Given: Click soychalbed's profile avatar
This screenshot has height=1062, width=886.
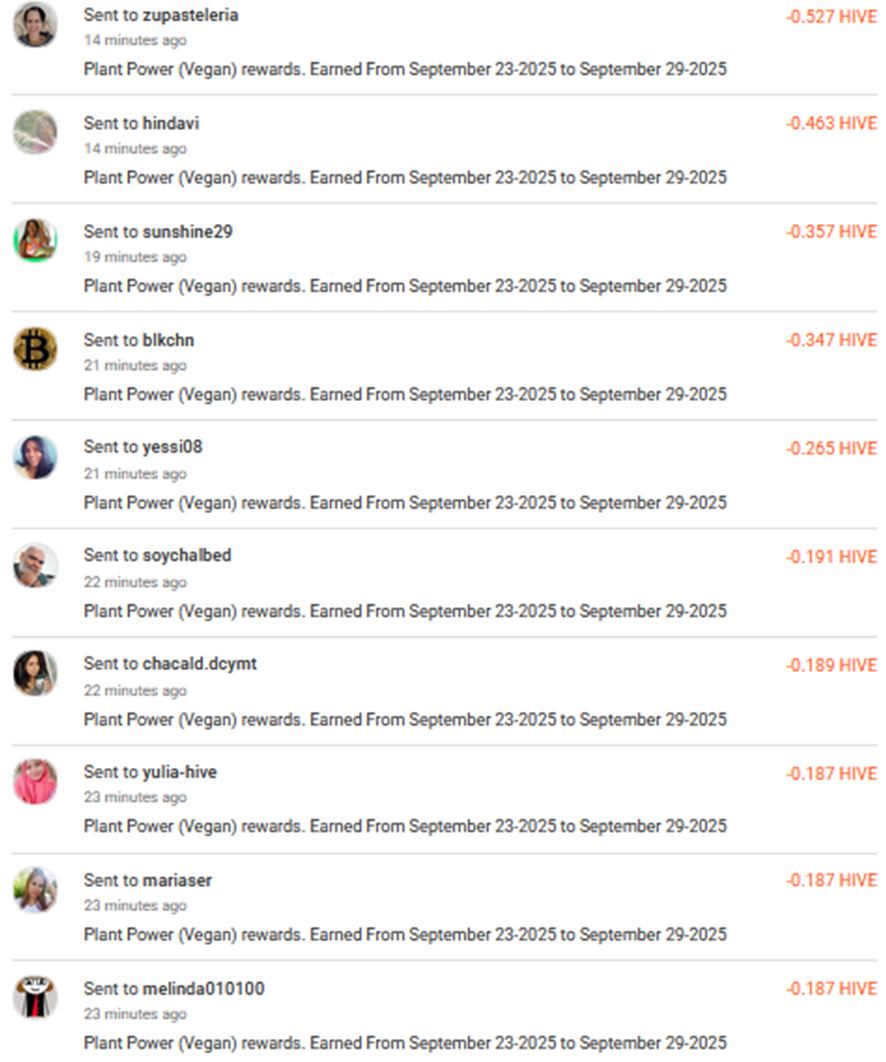Looking at the screenshot, I should 35,565.
